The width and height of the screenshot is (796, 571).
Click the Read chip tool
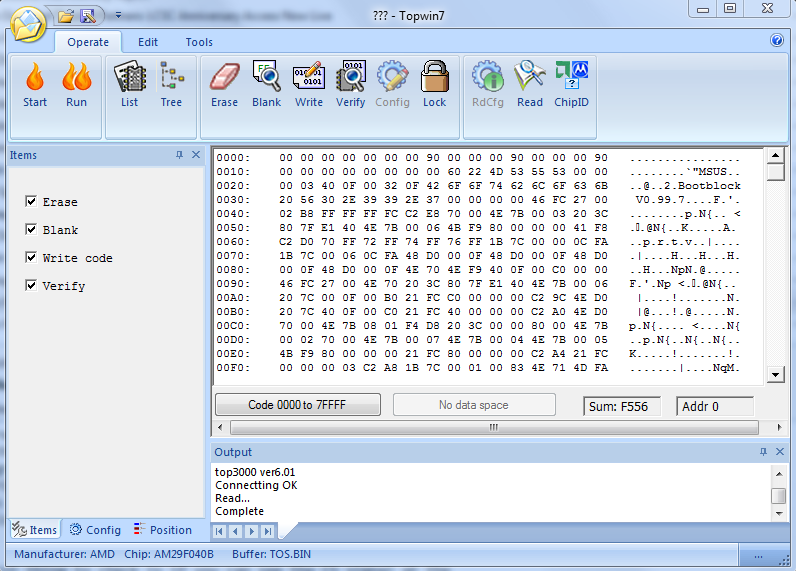(x=529, y=84)
